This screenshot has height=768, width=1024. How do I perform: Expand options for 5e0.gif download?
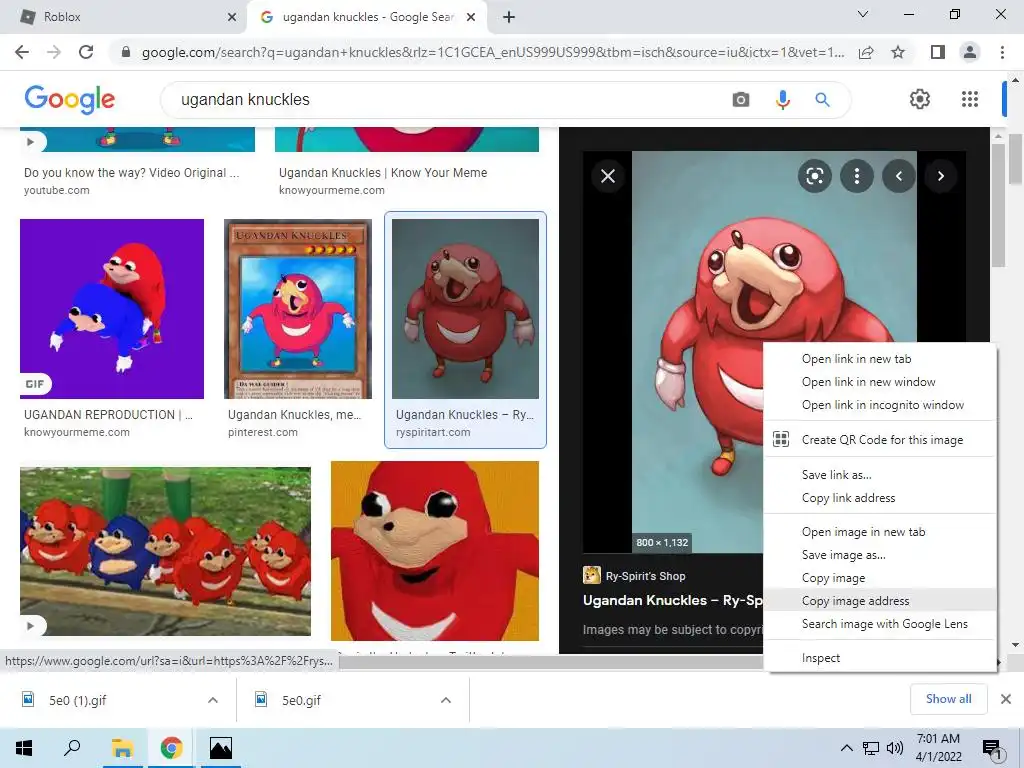pyautogui.click(x=446, y=700)
